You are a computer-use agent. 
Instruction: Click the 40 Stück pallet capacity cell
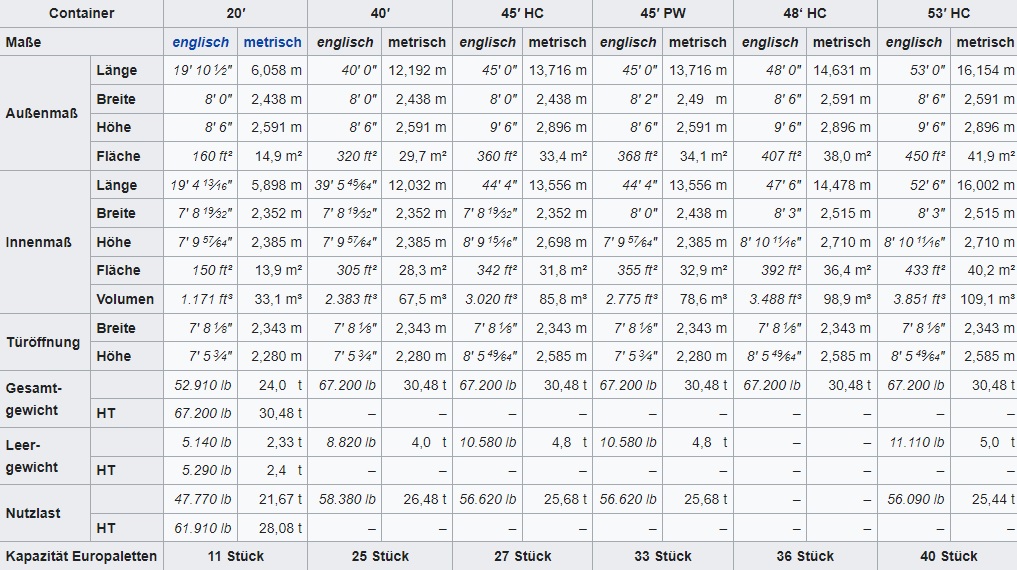947,556
